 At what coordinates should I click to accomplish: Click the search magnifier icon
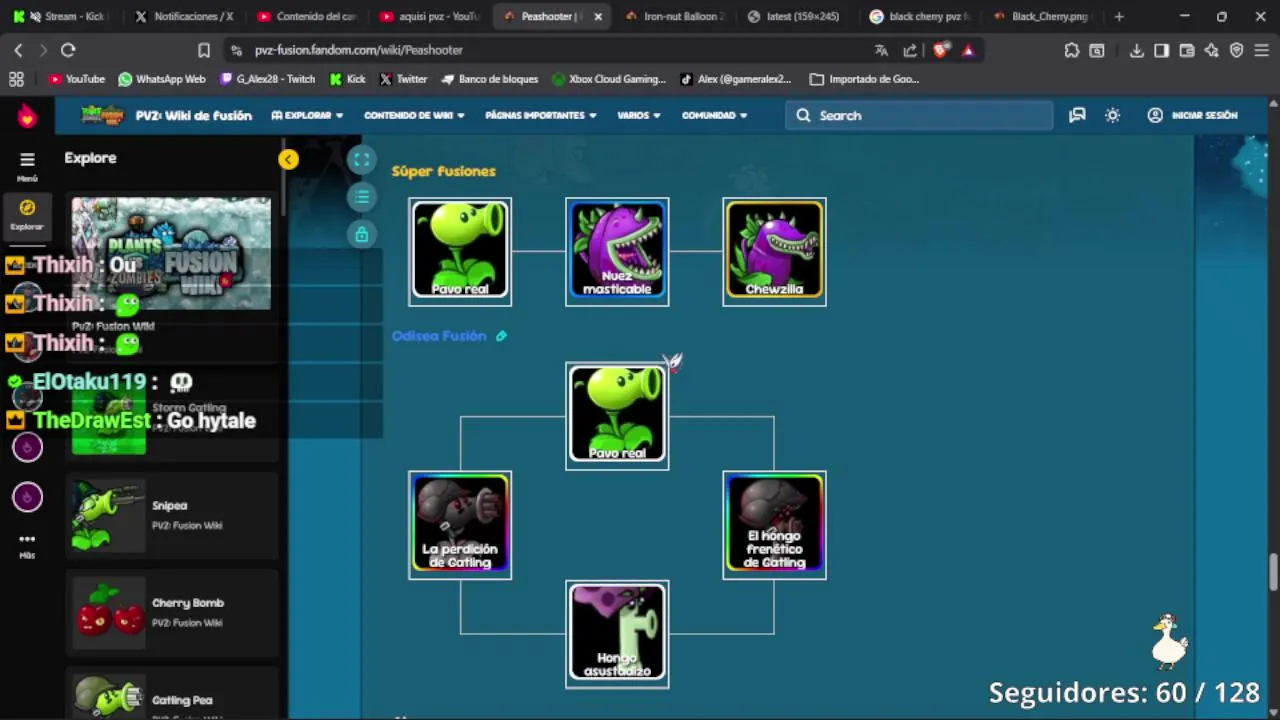click(x=803, y=115)
